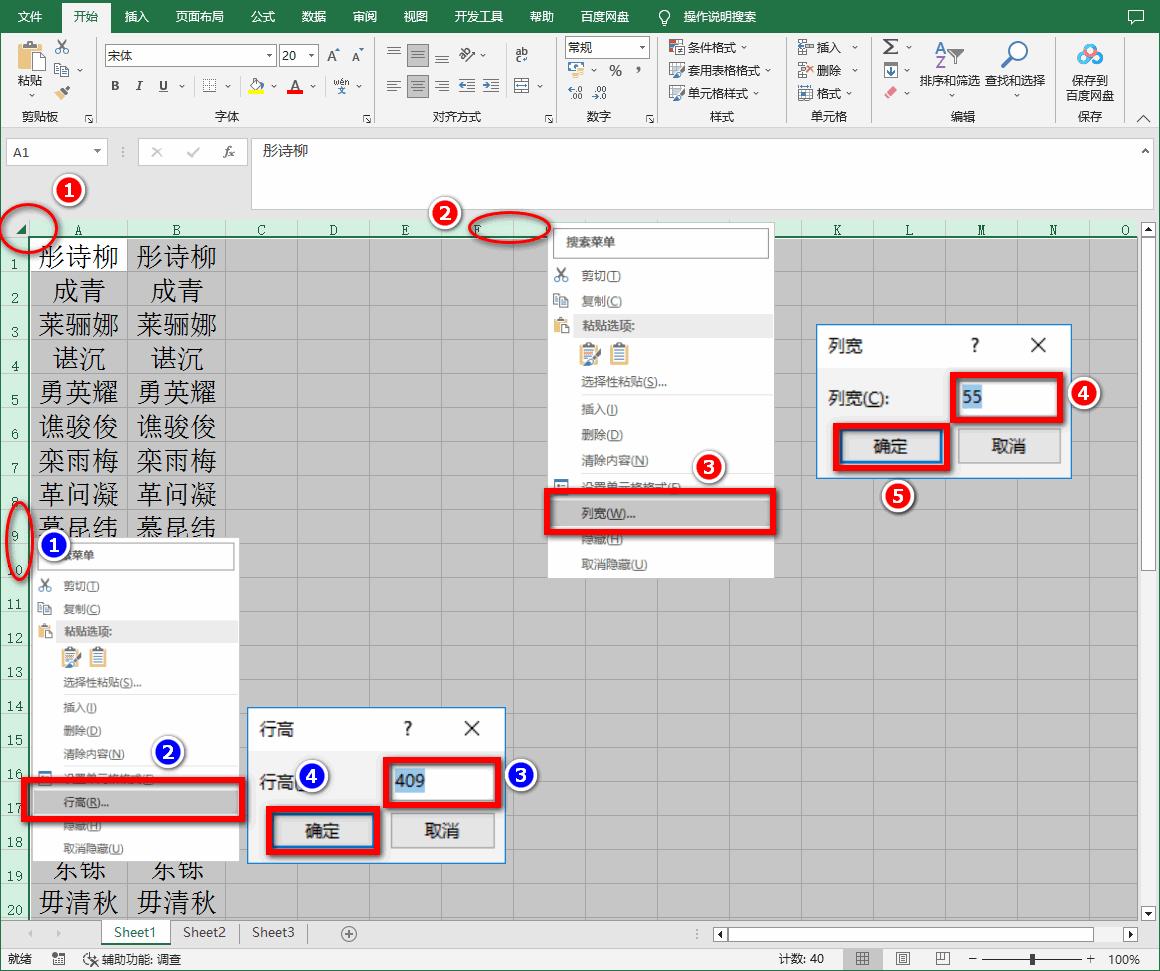The image size is (1160, 971).
Task: Click the zoom slider handle
Action: [1032, 959]
